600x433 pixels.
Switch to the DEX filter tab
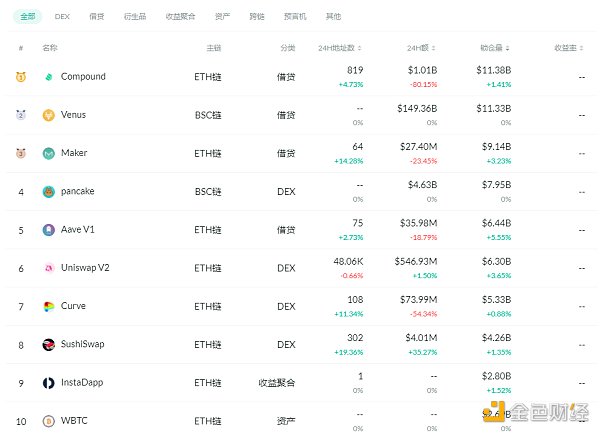point(62,16)
